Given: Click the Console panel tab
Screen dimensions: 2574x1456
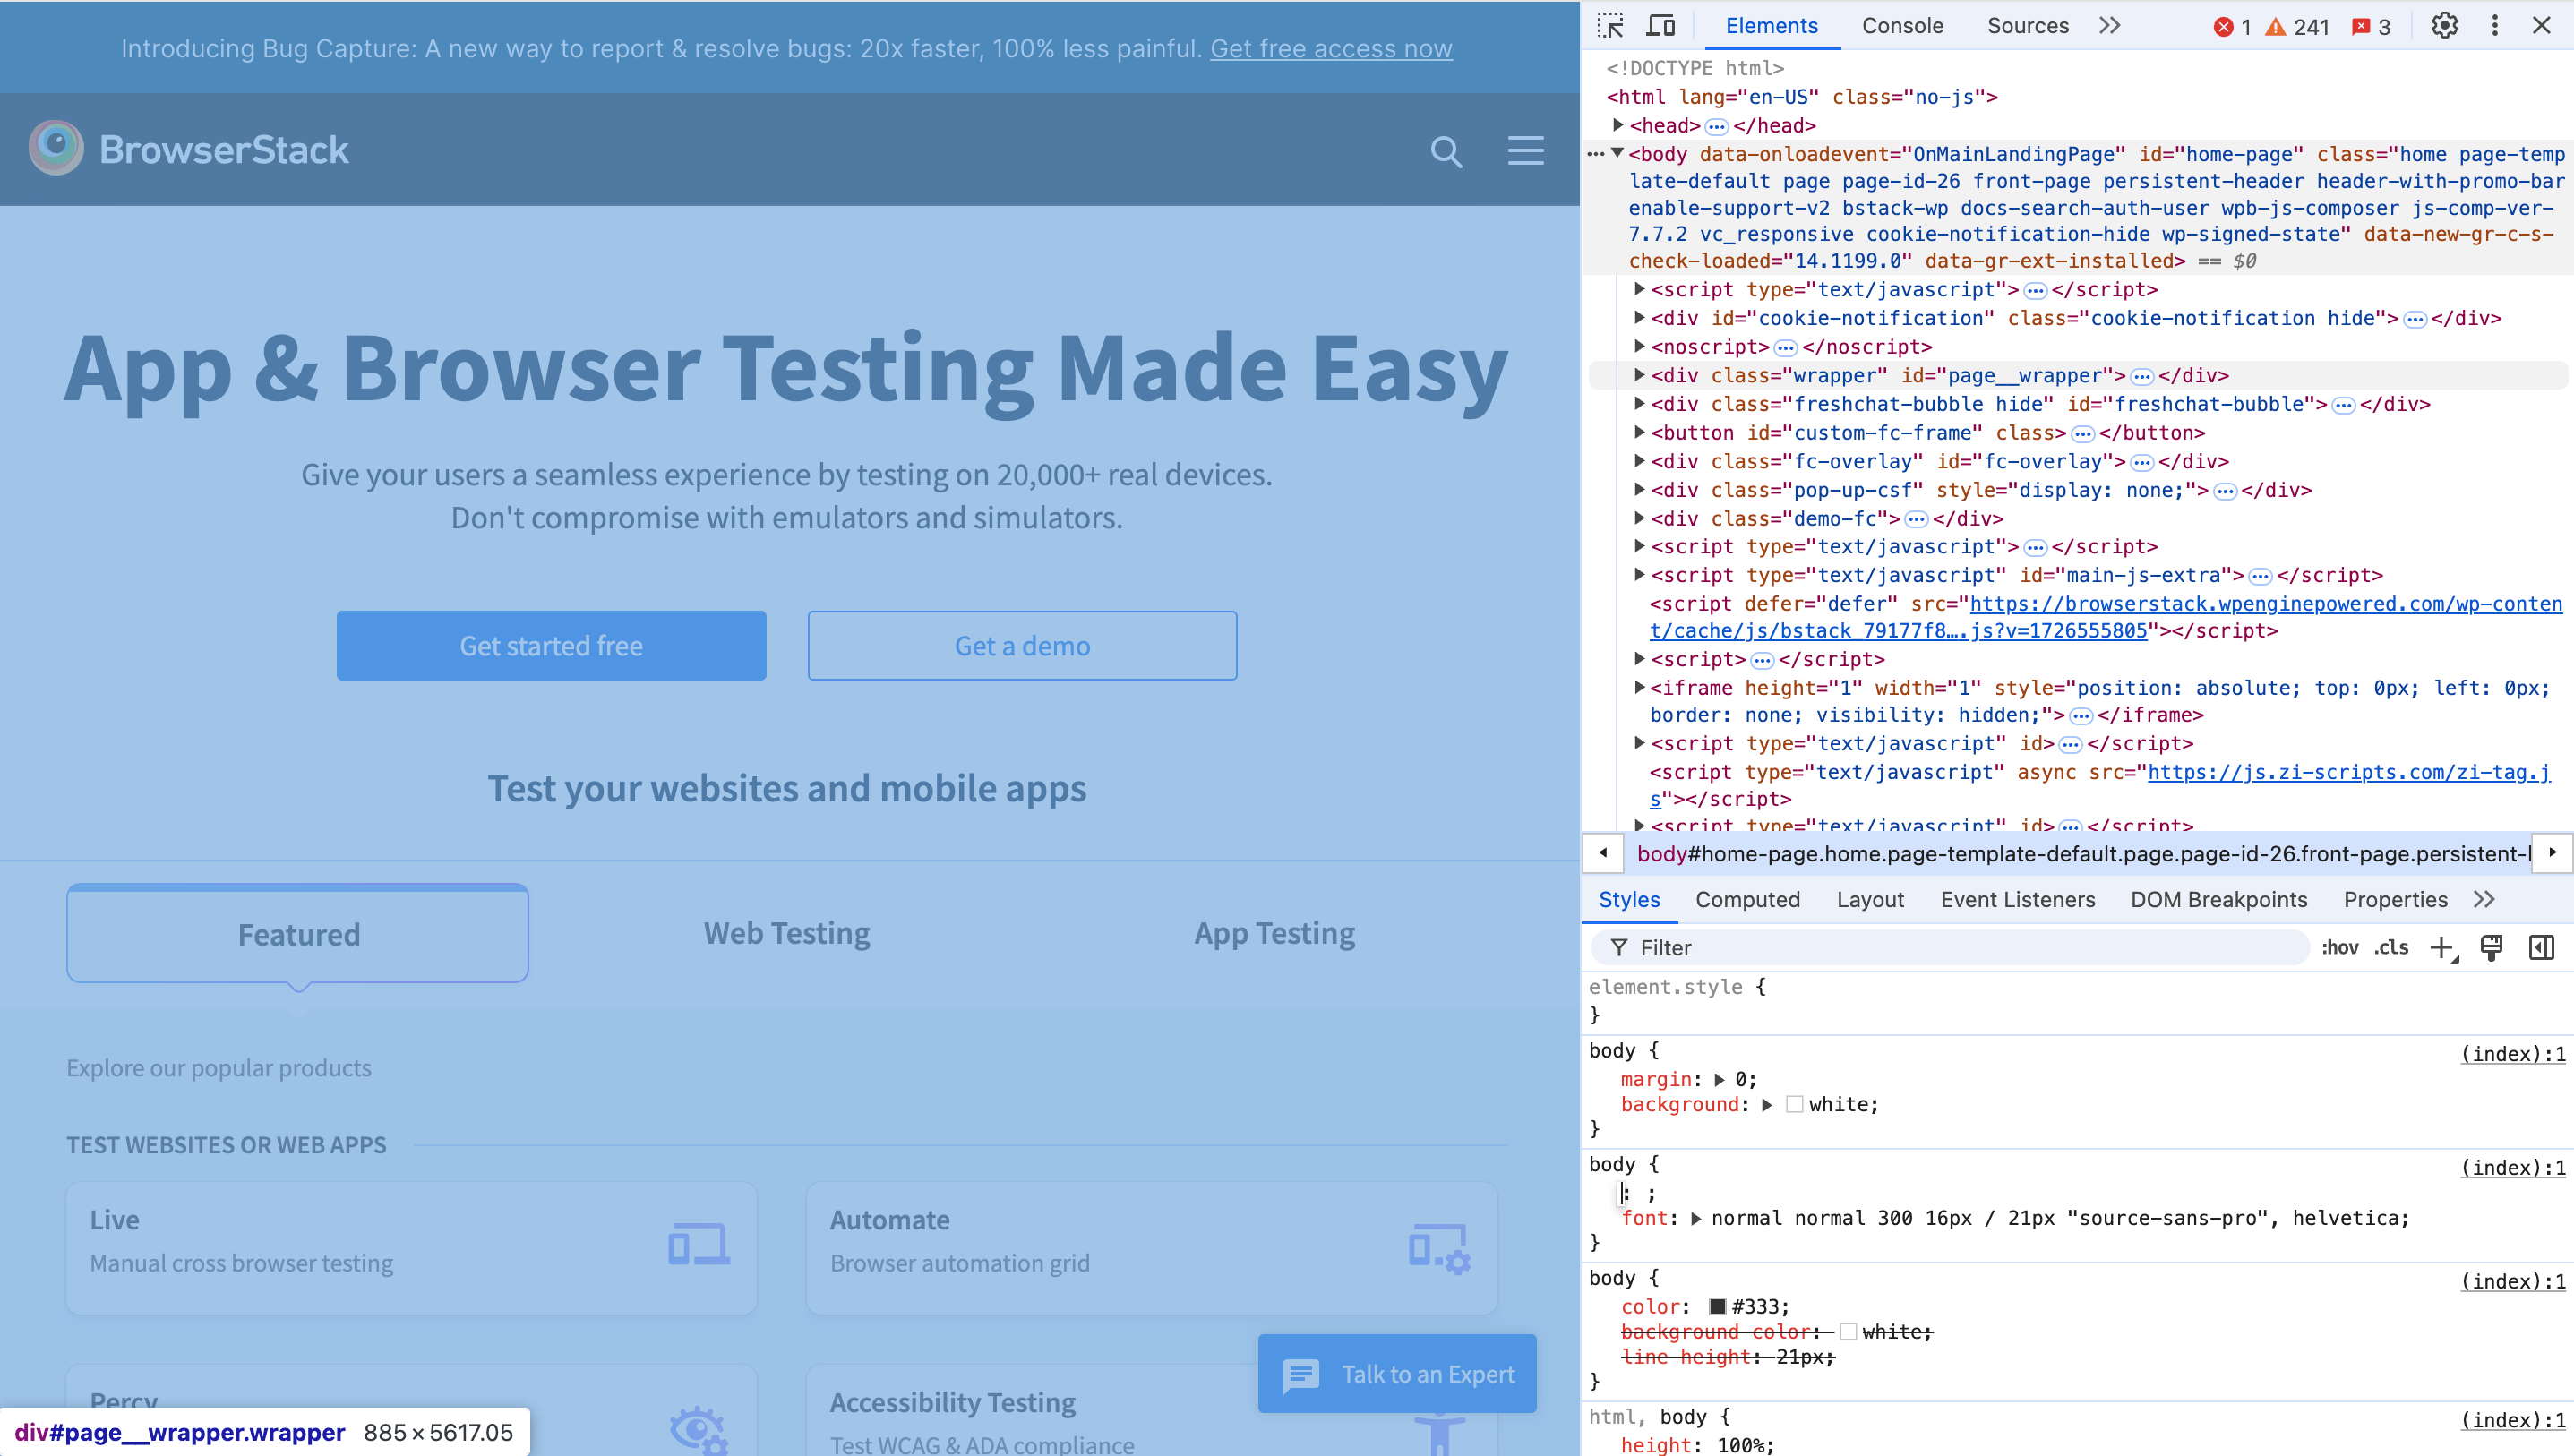Looking at the screenshot, I should click(x=1902, y=25).
